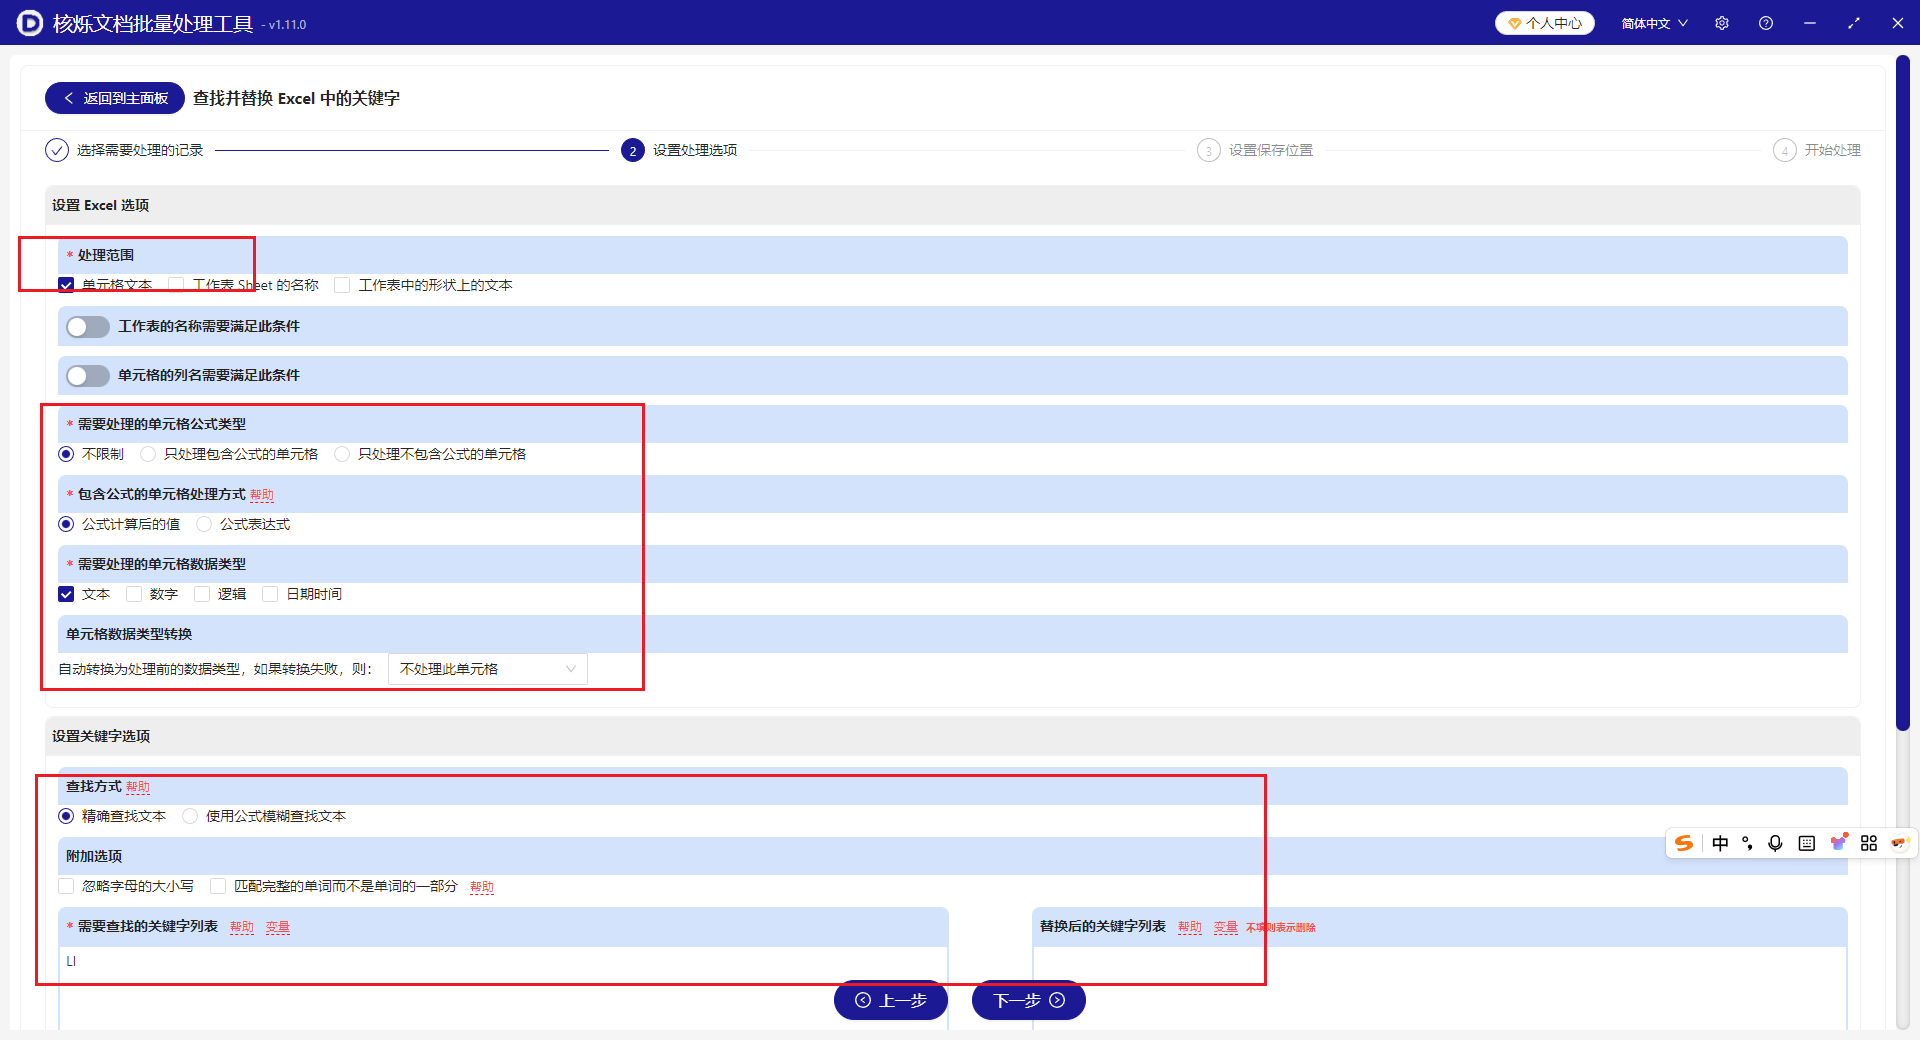
Task: Check the 数字 data type checkbox
Action: [134, 594]
